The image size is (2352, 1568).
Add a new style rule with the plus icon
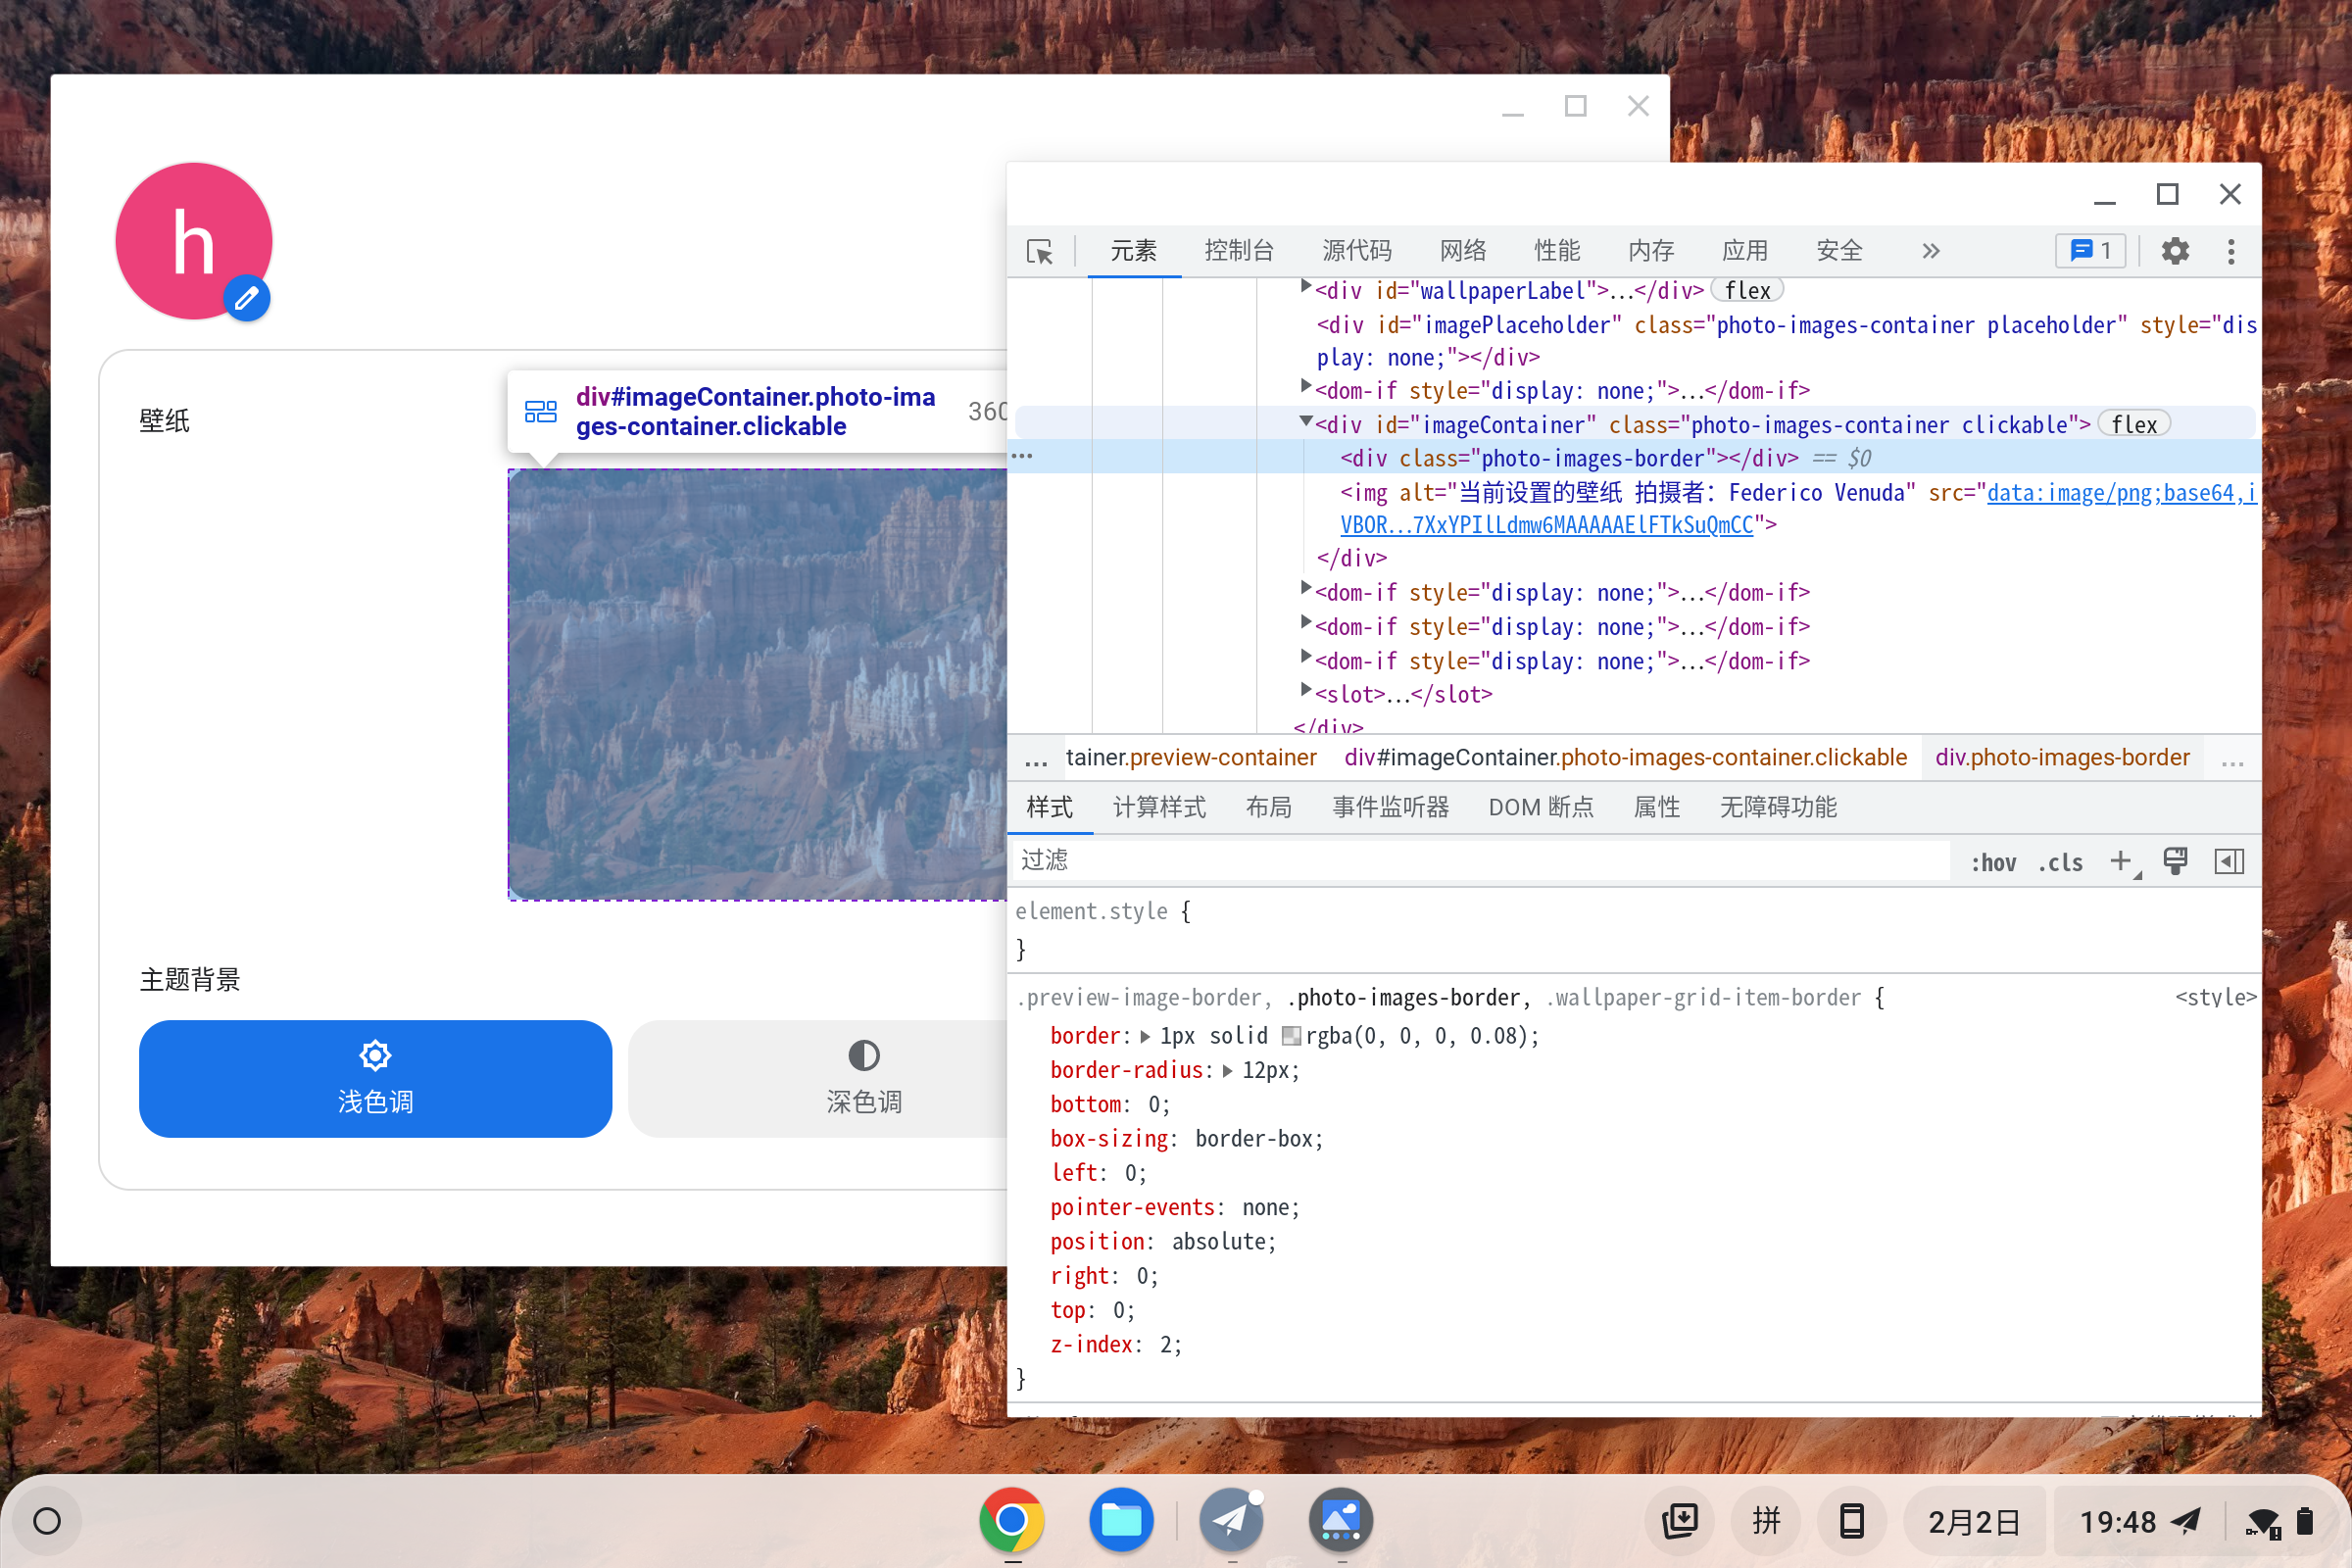point(2122,861)
